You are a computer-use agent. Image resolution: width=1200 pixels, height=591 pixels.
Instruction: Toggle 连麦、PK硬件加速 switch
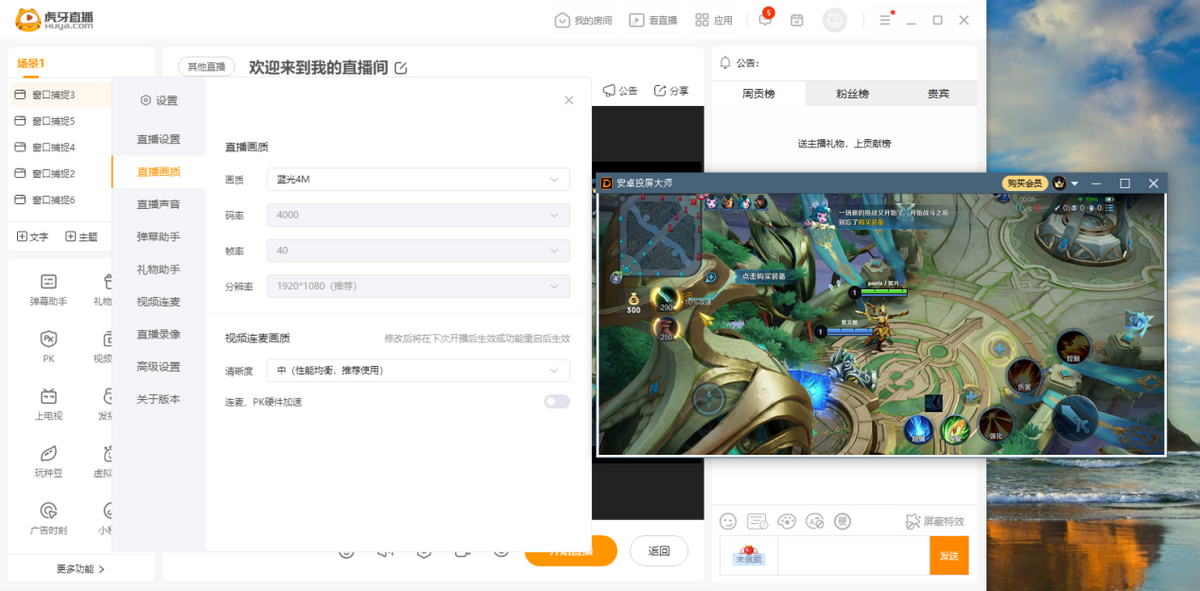click(556, 402)
